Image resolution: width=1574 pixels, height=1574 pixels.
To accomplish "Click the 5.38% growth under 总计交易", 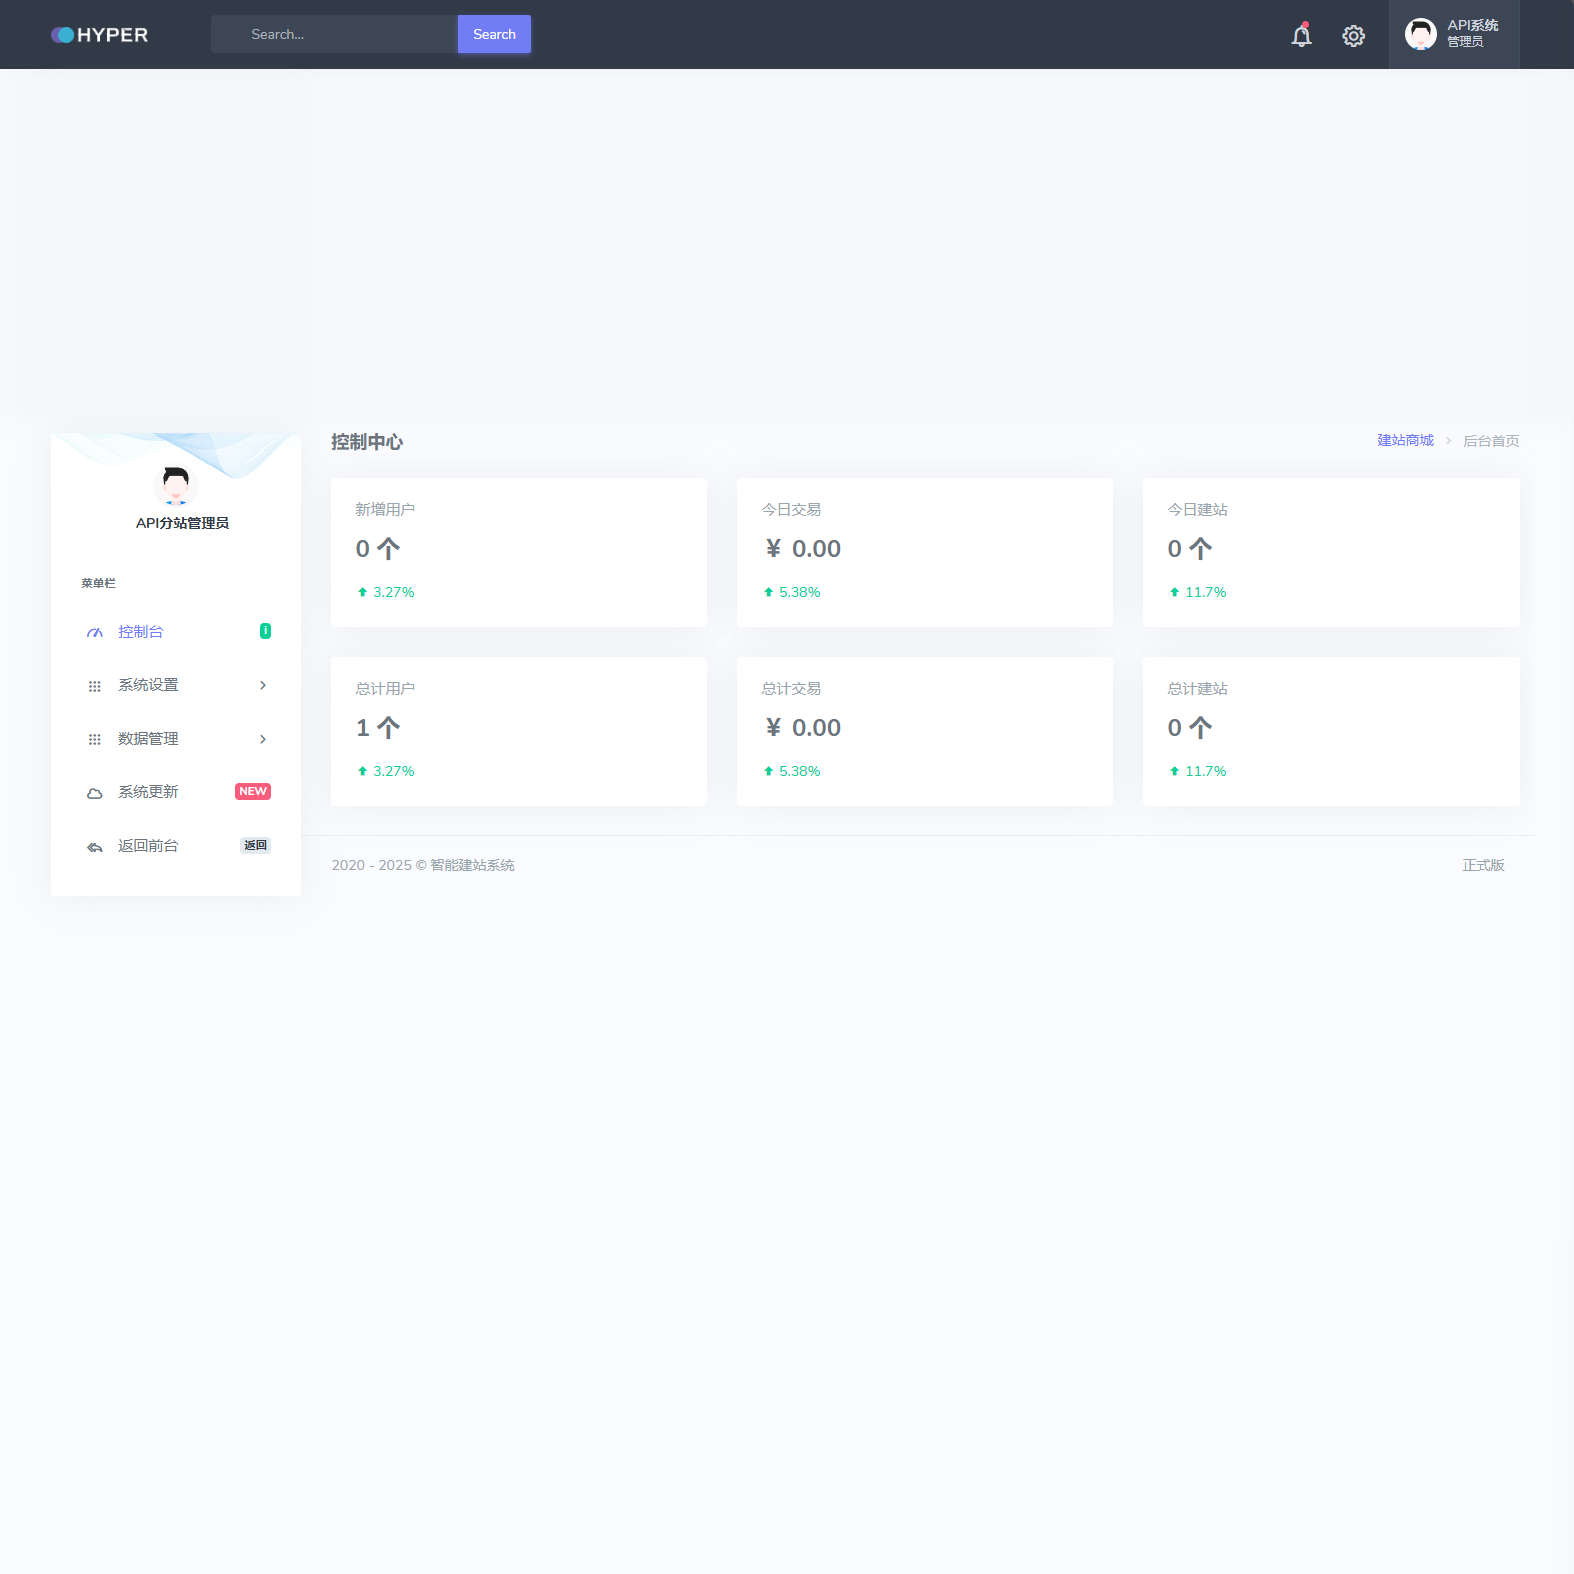I will click(792, 771).
